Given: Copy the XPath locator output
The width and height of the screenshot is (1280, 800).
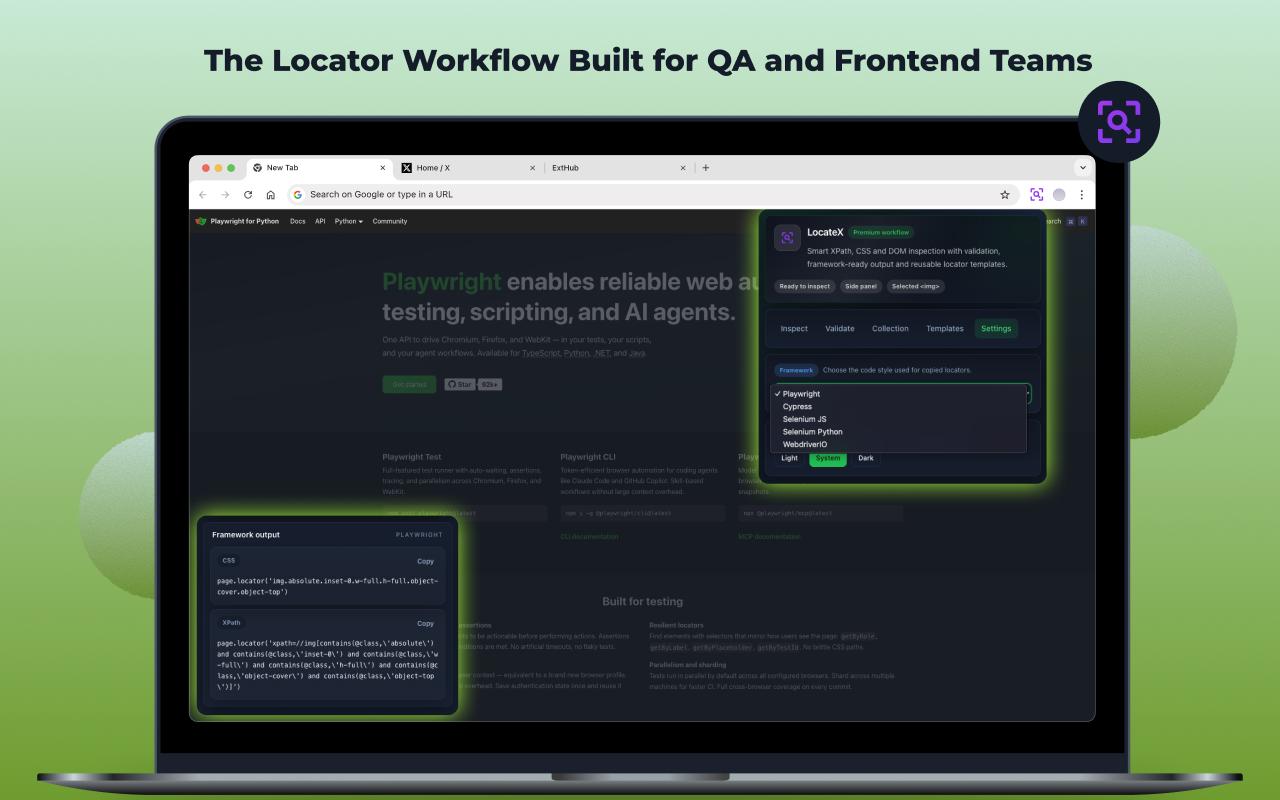Looking at the screenshot, I should click(x=426, y=623).
